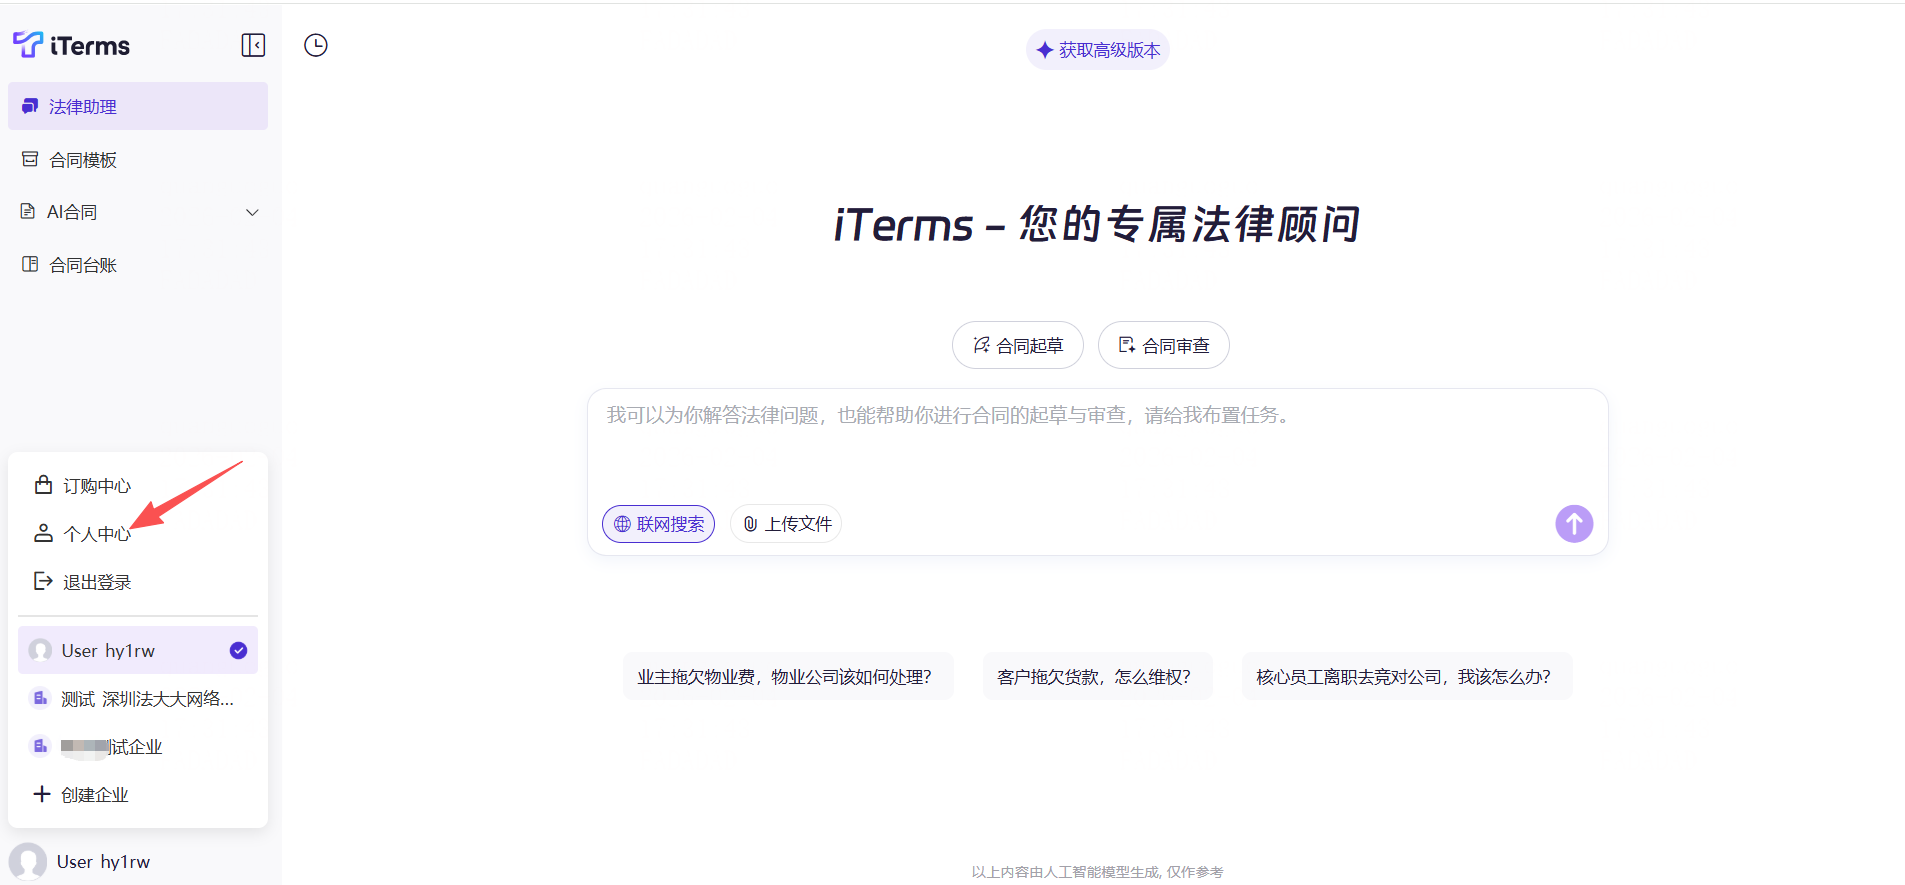1905x885 pixels.
Task: Open 合同台账 in the sidebar
Action: (x=138, y=265)
